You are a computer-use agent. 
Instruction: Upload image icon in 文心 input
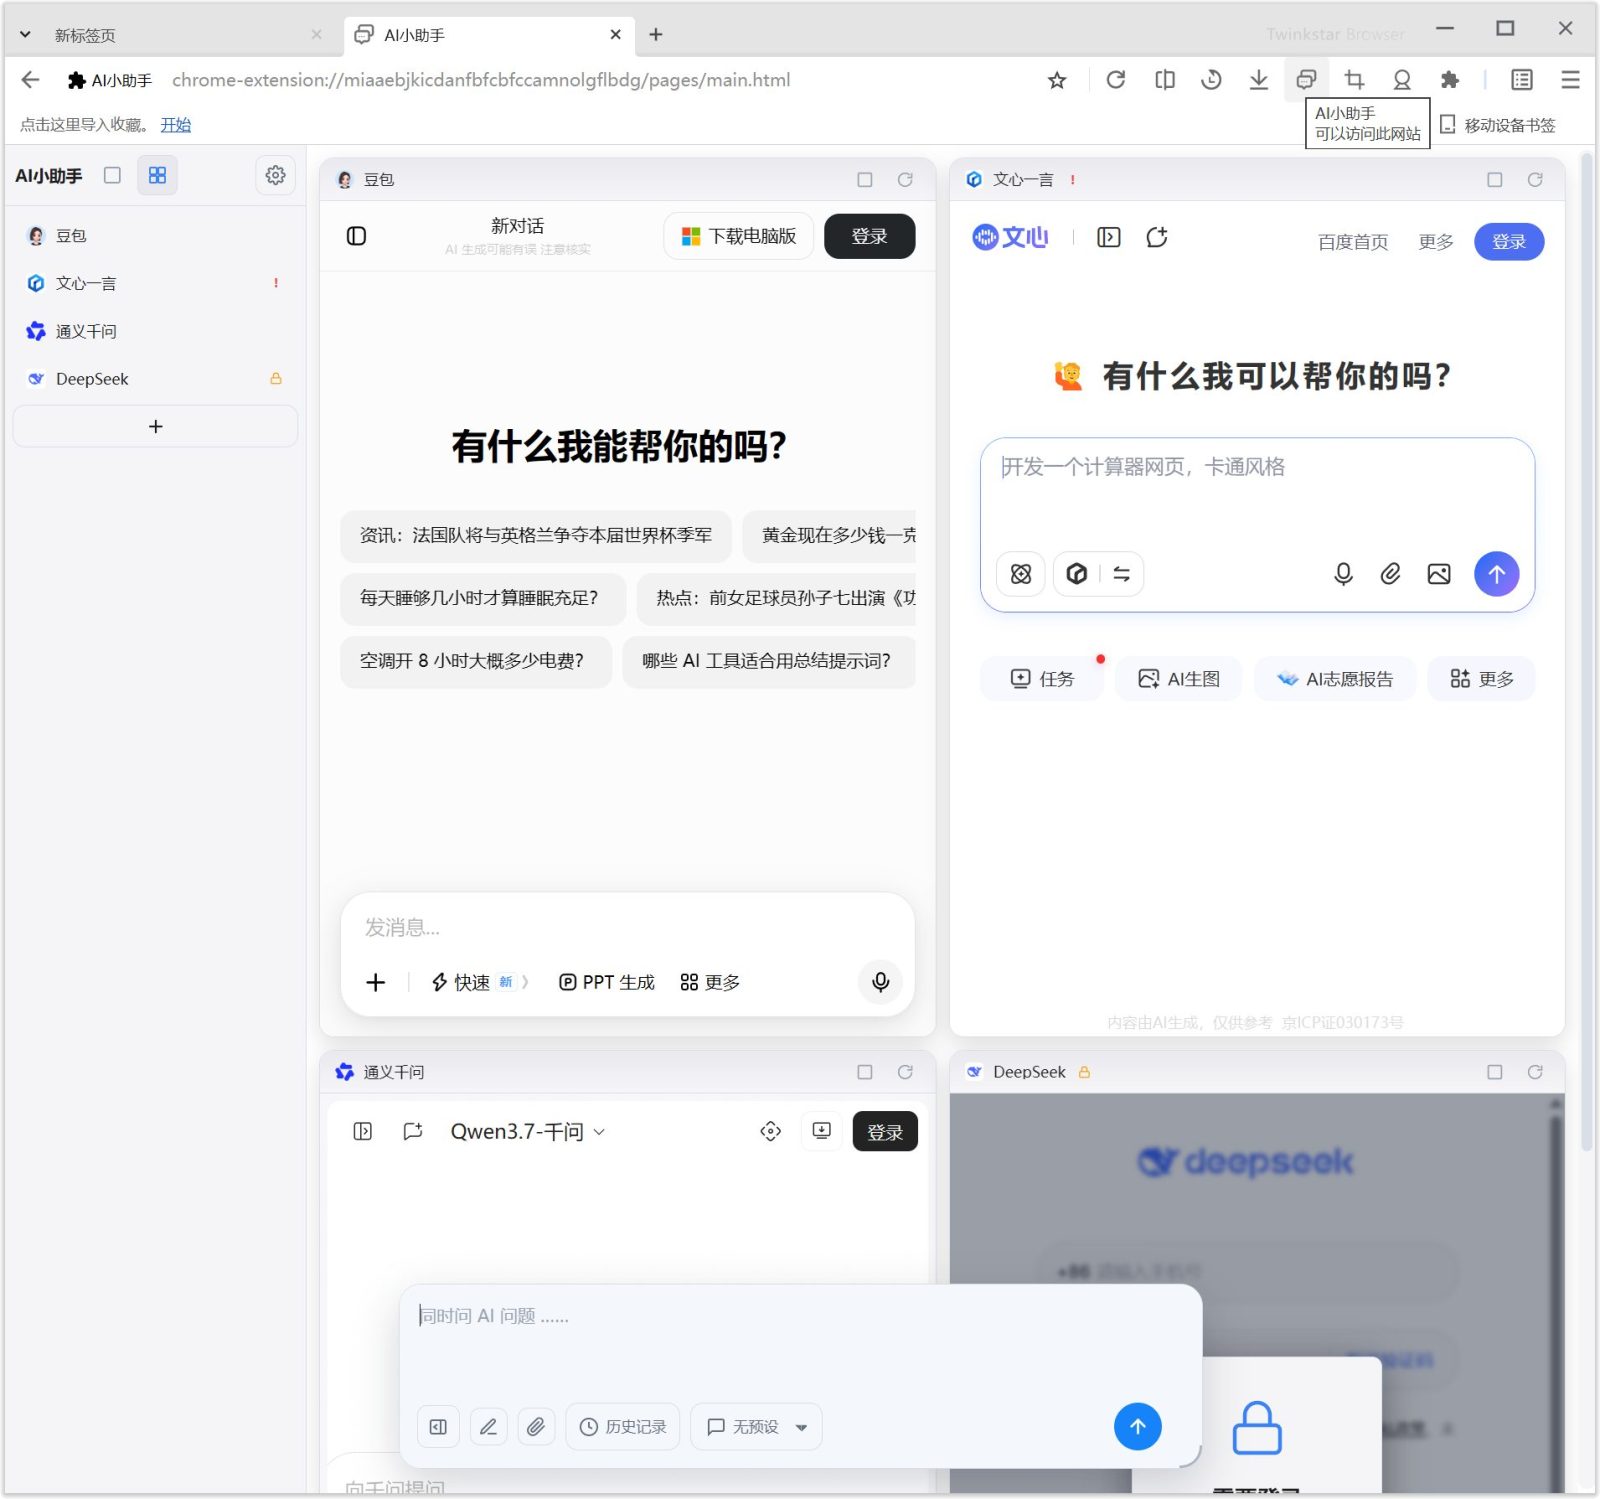[x=1438, y=574]
